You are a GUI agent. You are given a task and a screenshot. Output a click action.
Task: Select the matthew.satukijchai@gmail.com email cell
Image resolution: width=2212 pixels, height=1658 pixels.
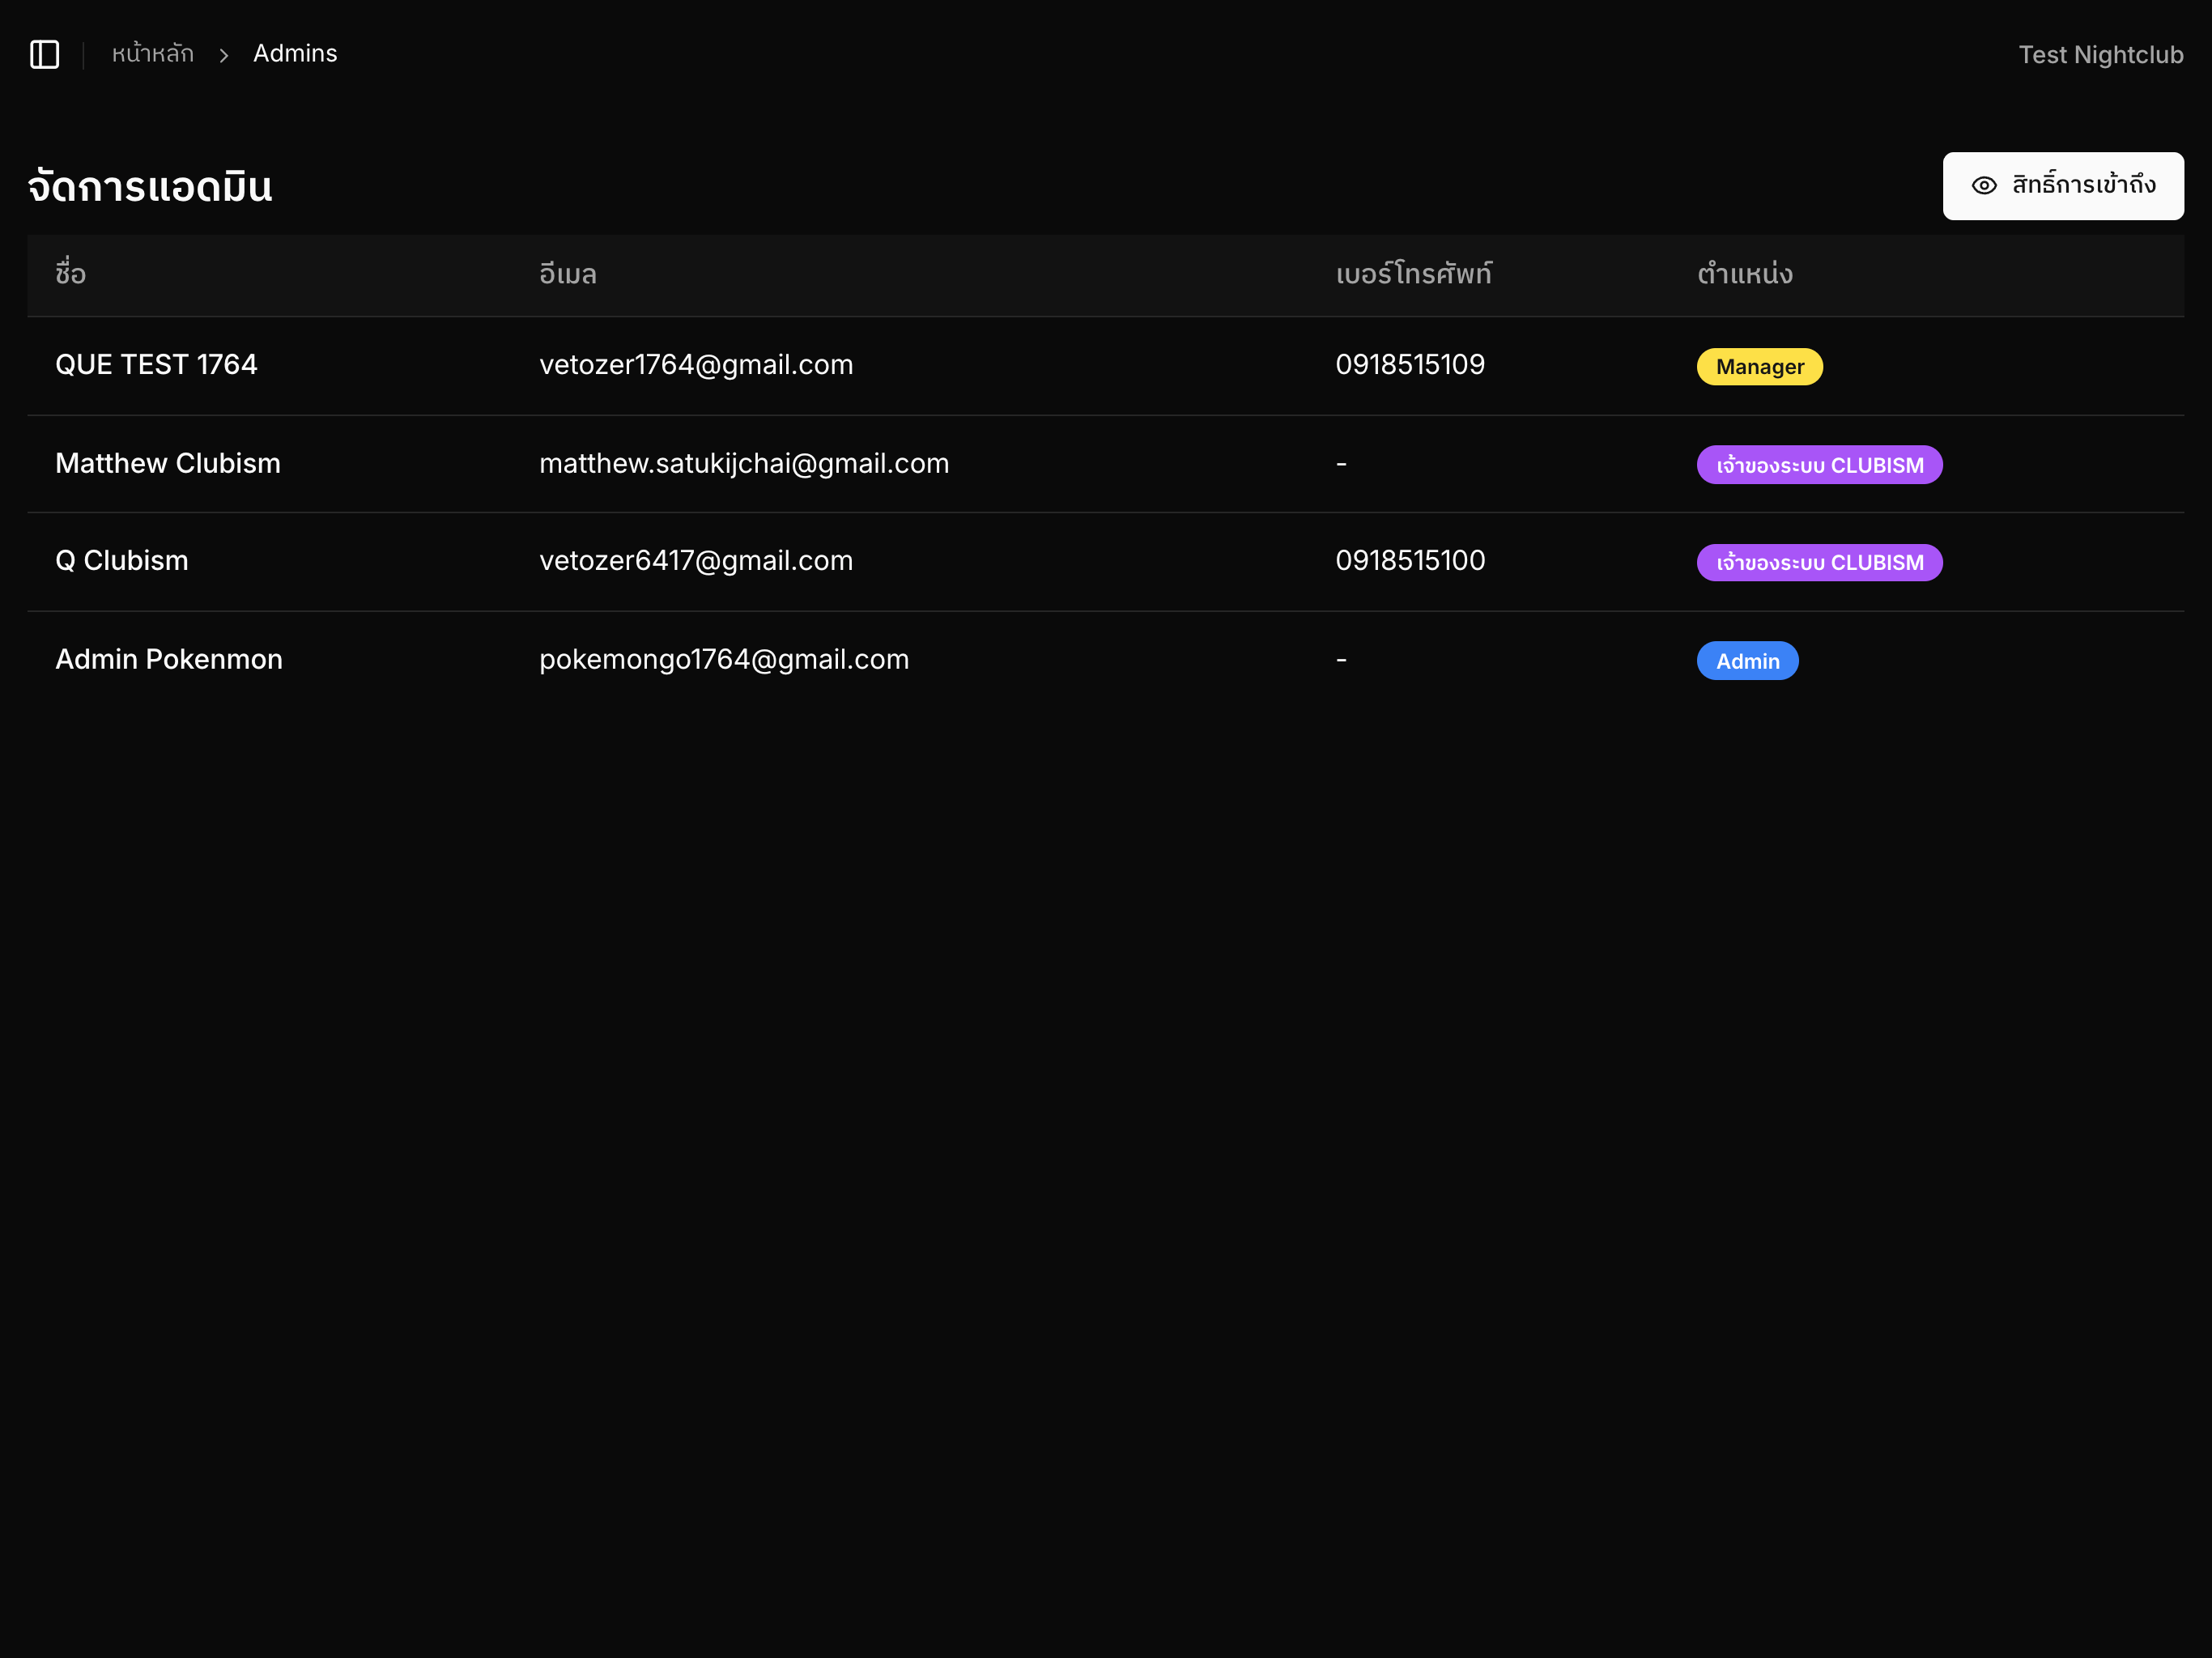pos(744,464)
